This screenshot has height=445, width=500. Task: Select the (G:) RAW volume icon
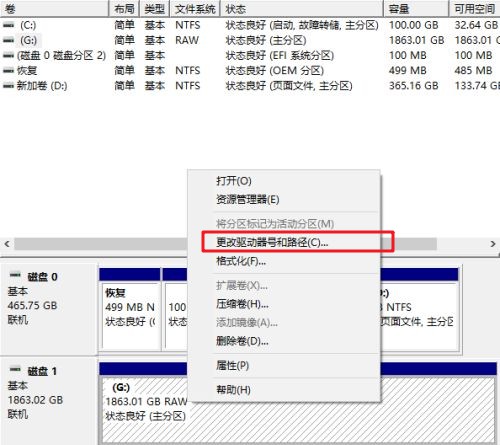click(x=9, y=40)
